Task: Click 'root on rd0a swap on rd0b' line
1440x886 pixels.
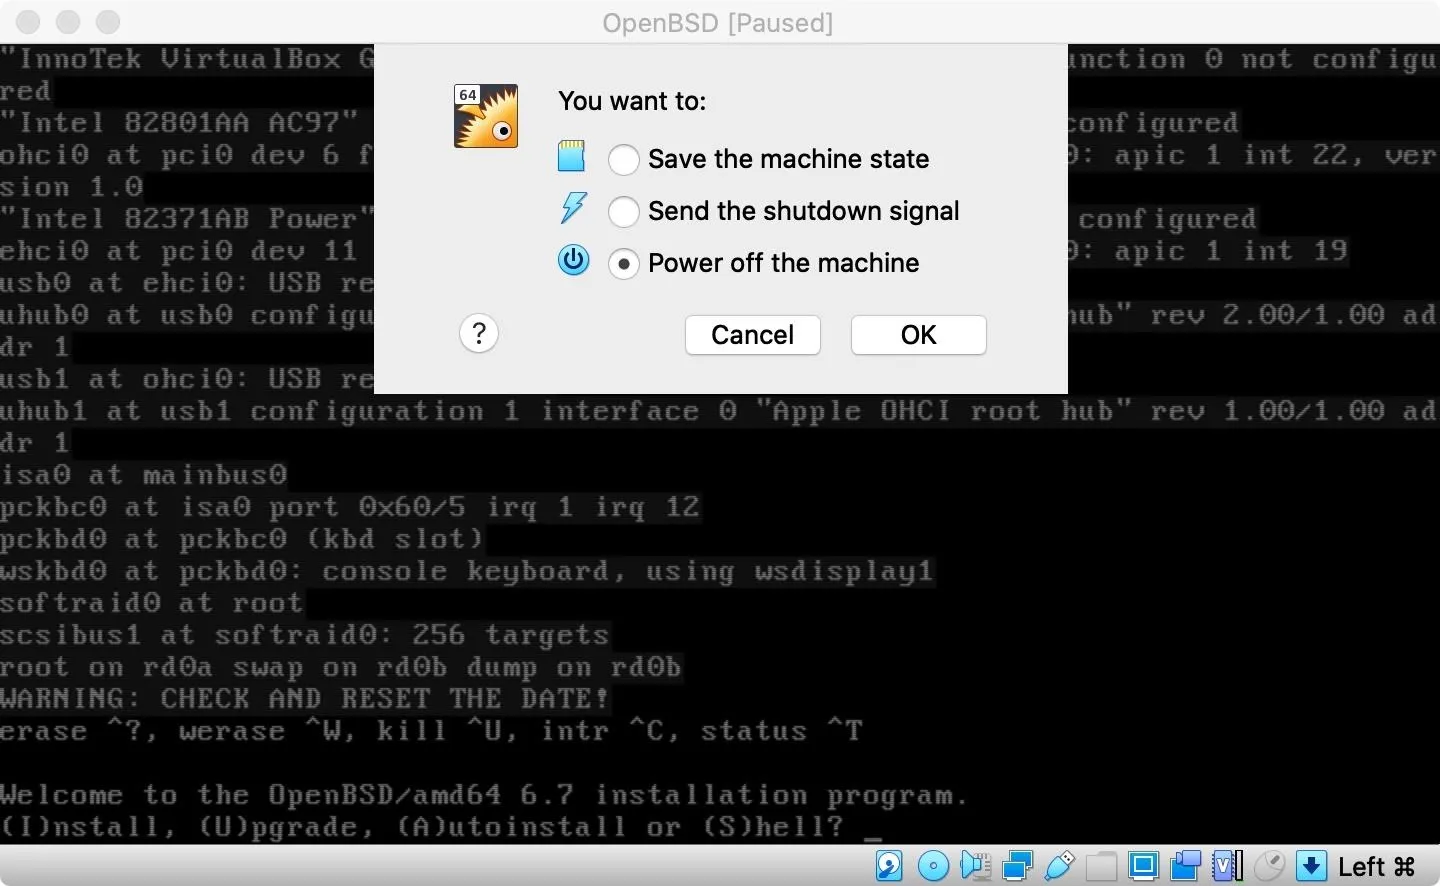Action: pos(340,667)
